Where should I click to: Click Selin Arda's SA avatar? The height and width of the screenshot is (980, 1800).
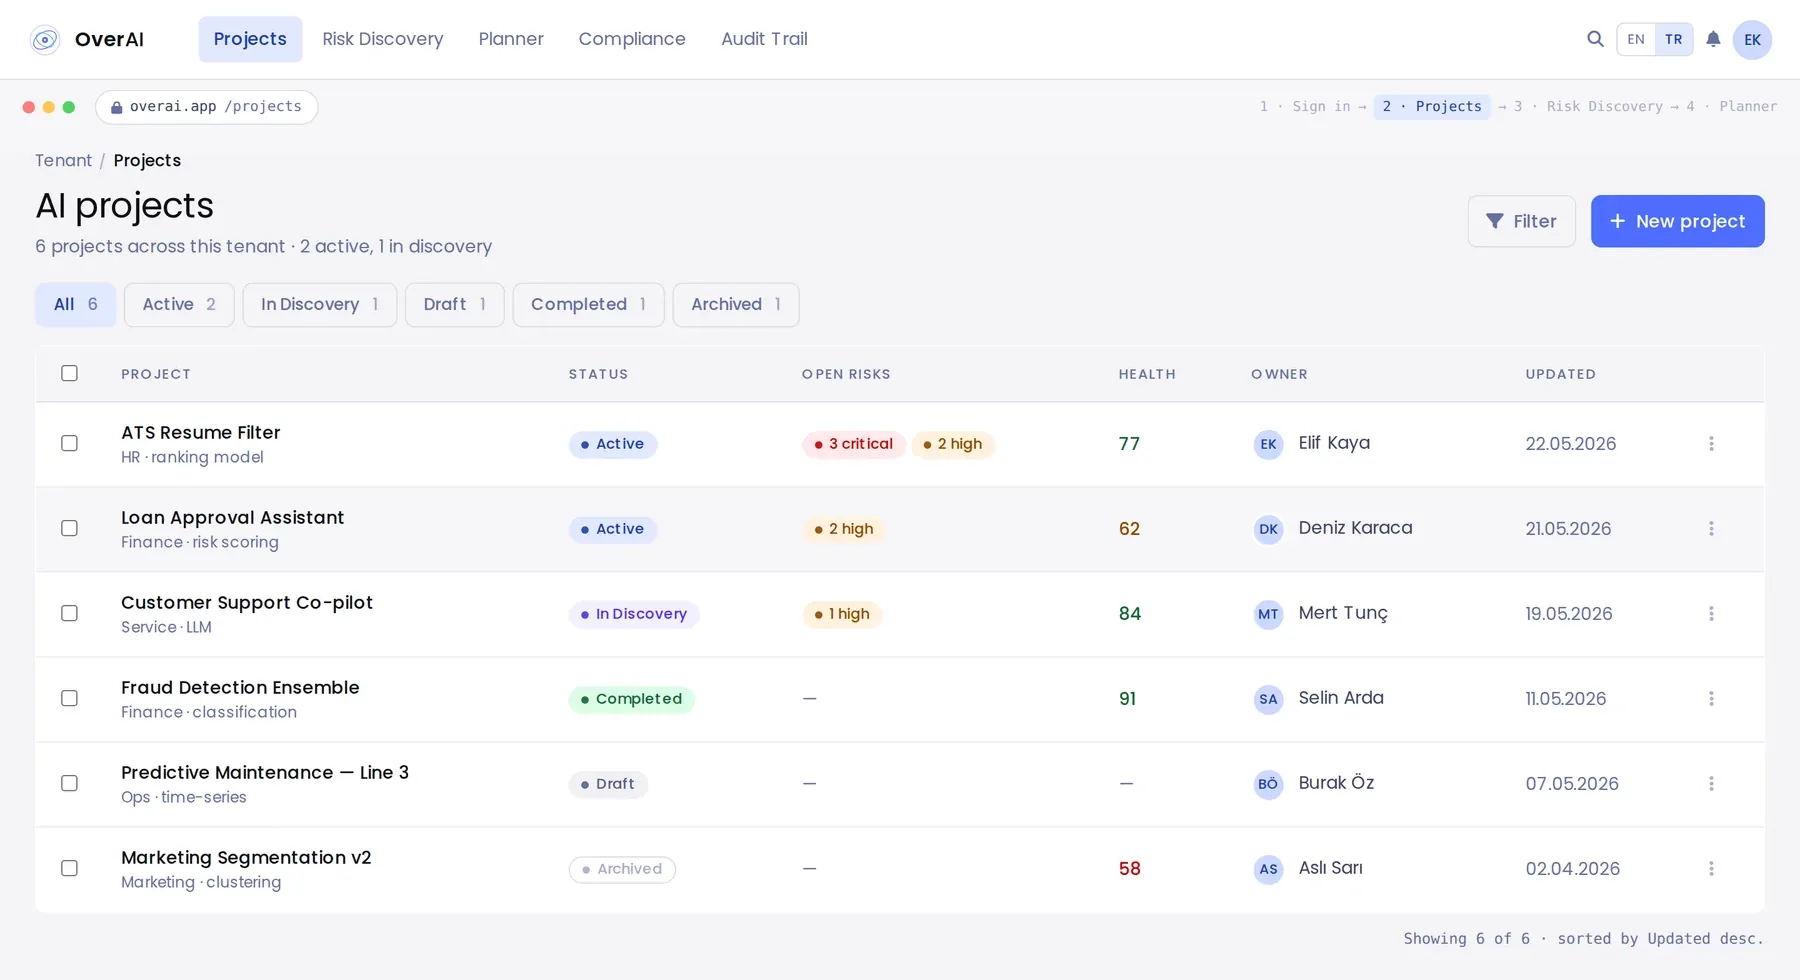pyautogui.click(x=1268, y=699)
